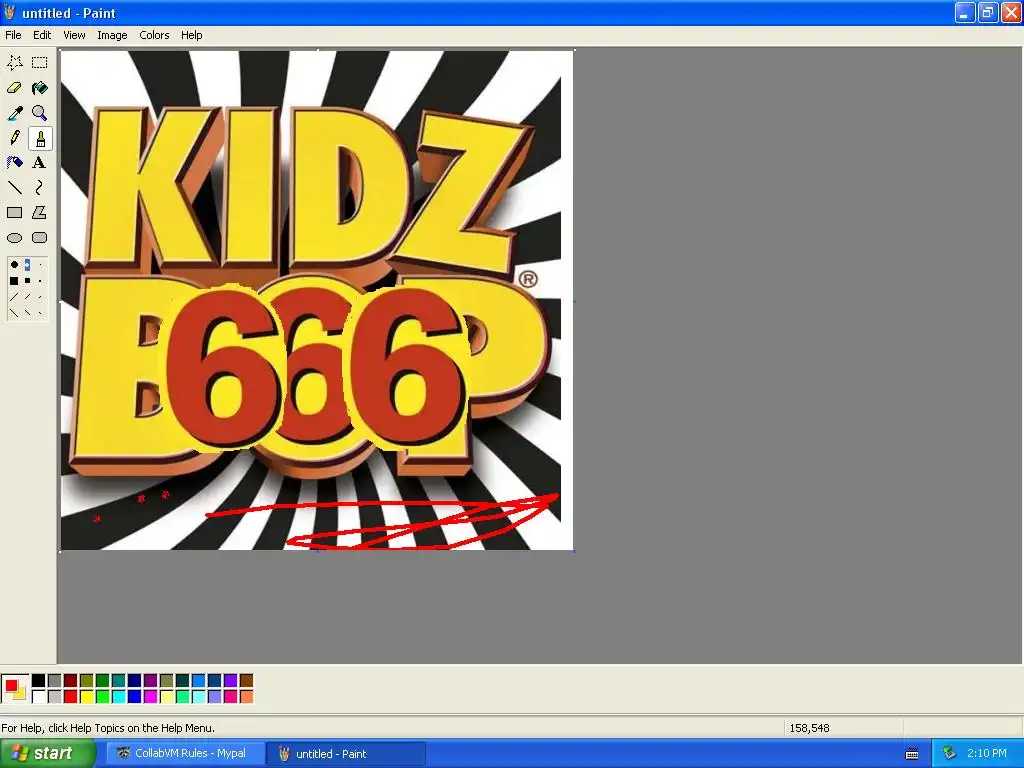Viewport: 1024px width, 768px height.
Task: Select the large square brush shape
Action: [x=14, y=281]
